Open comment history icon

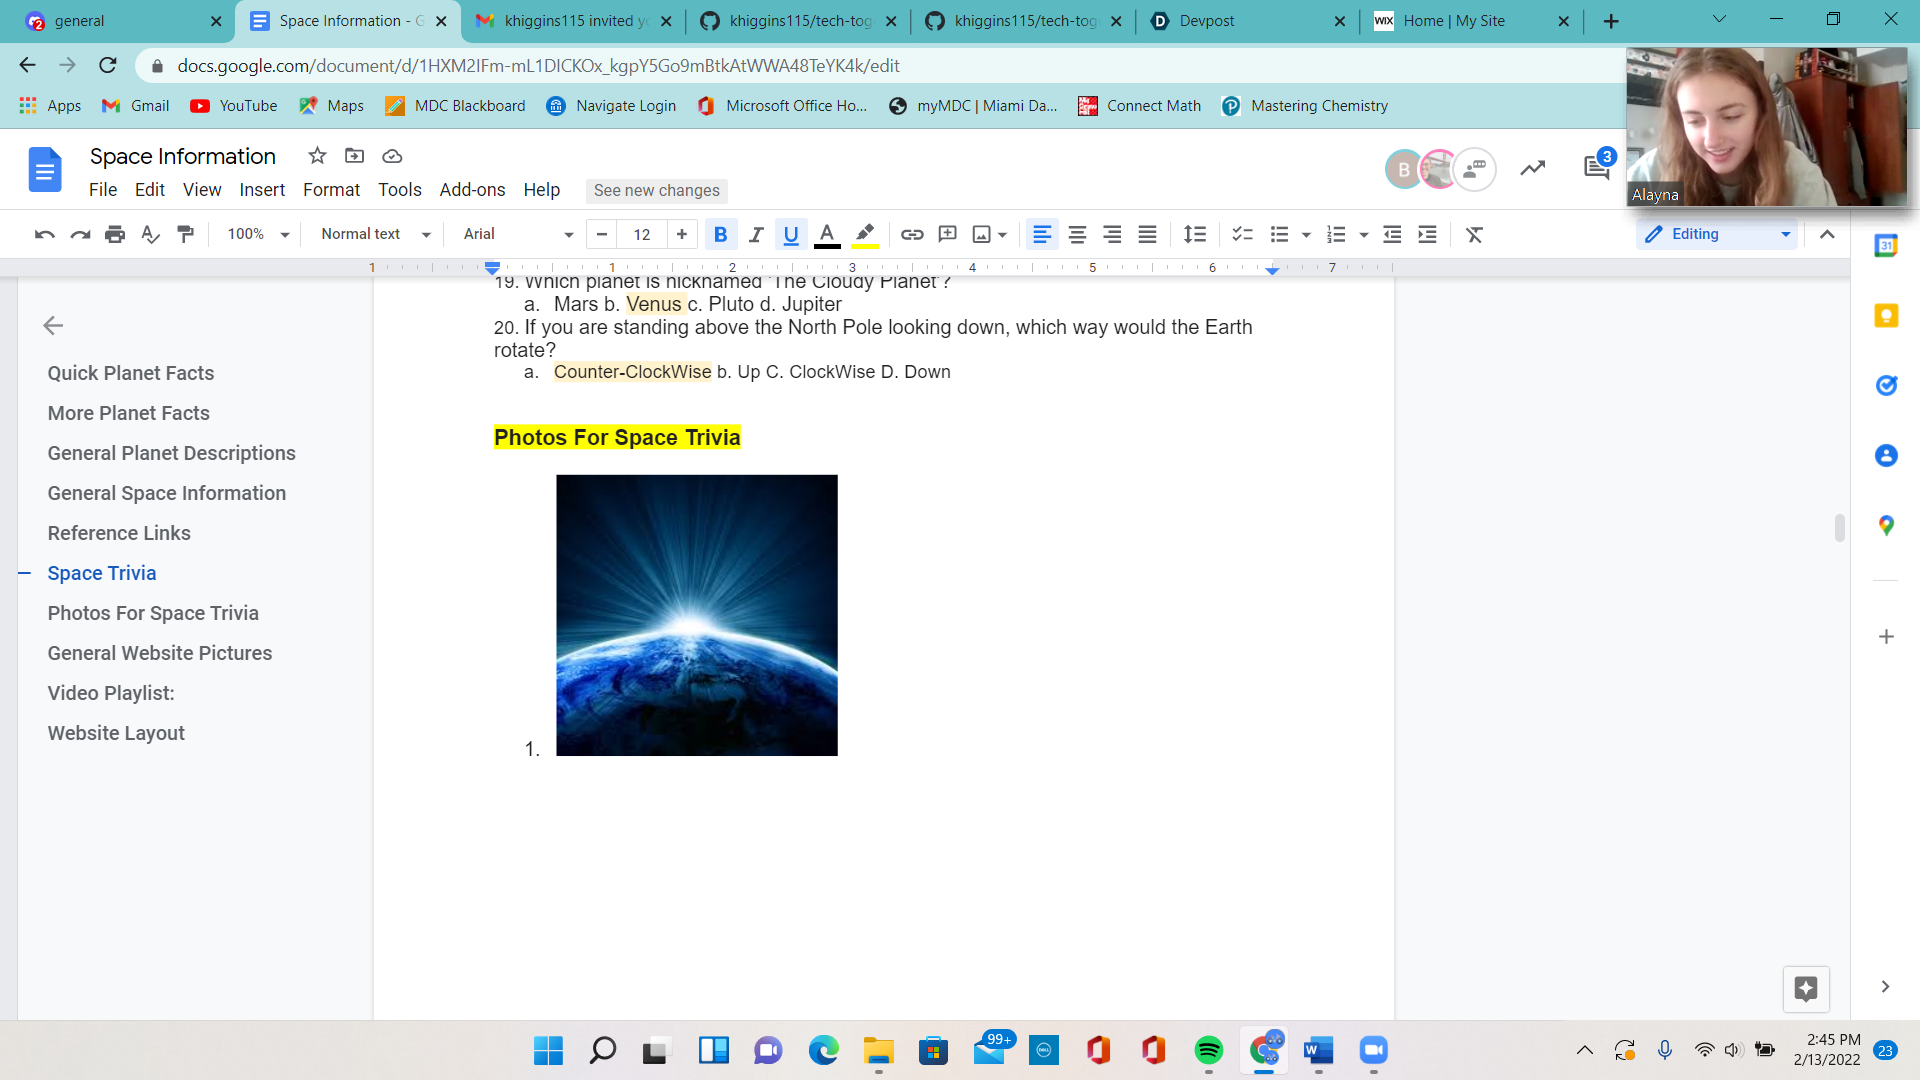click(x=1596, y=168)
